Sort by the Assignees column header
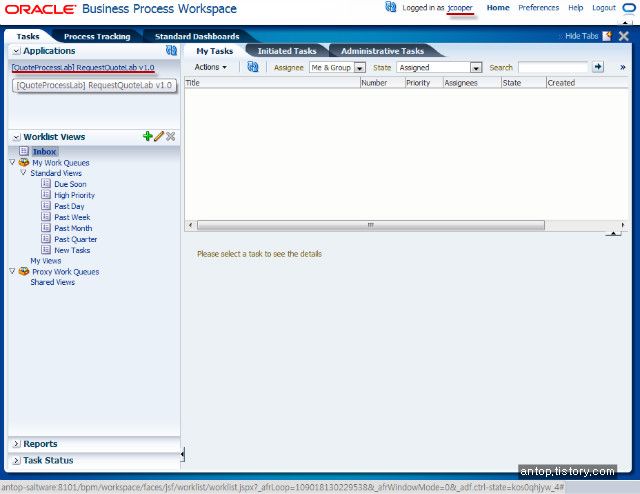 [x=472, y=83]
